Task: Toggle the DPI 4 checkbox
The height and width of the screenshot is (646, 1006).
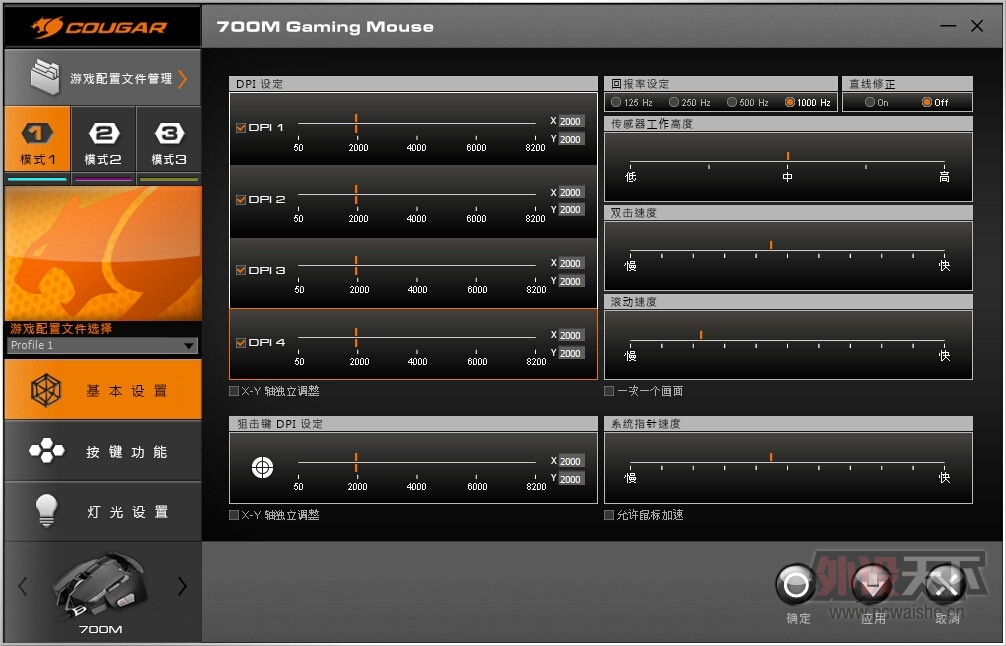Action: (x=241, y=343)
